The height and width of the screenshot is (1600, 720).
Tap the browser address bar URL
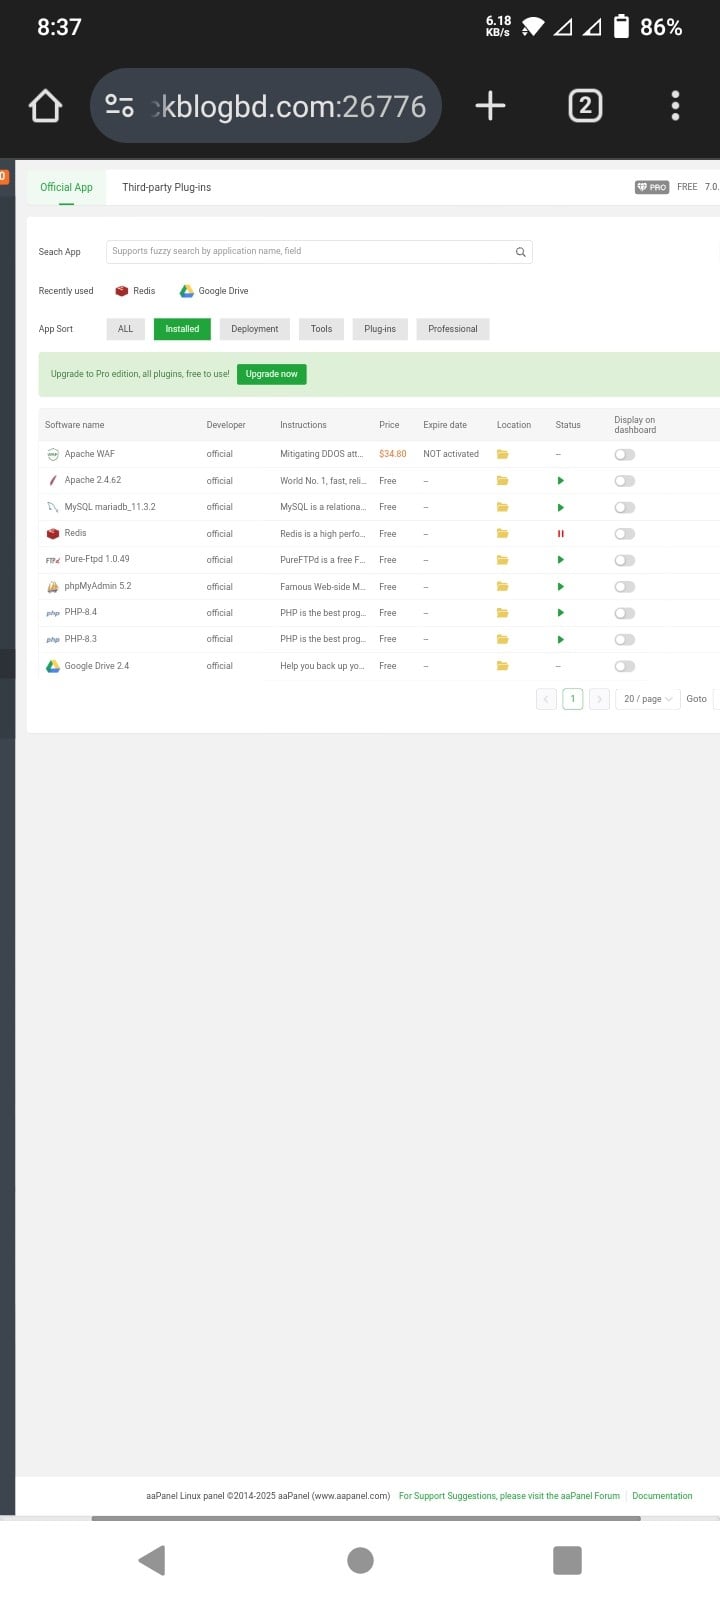click(265, 106)
